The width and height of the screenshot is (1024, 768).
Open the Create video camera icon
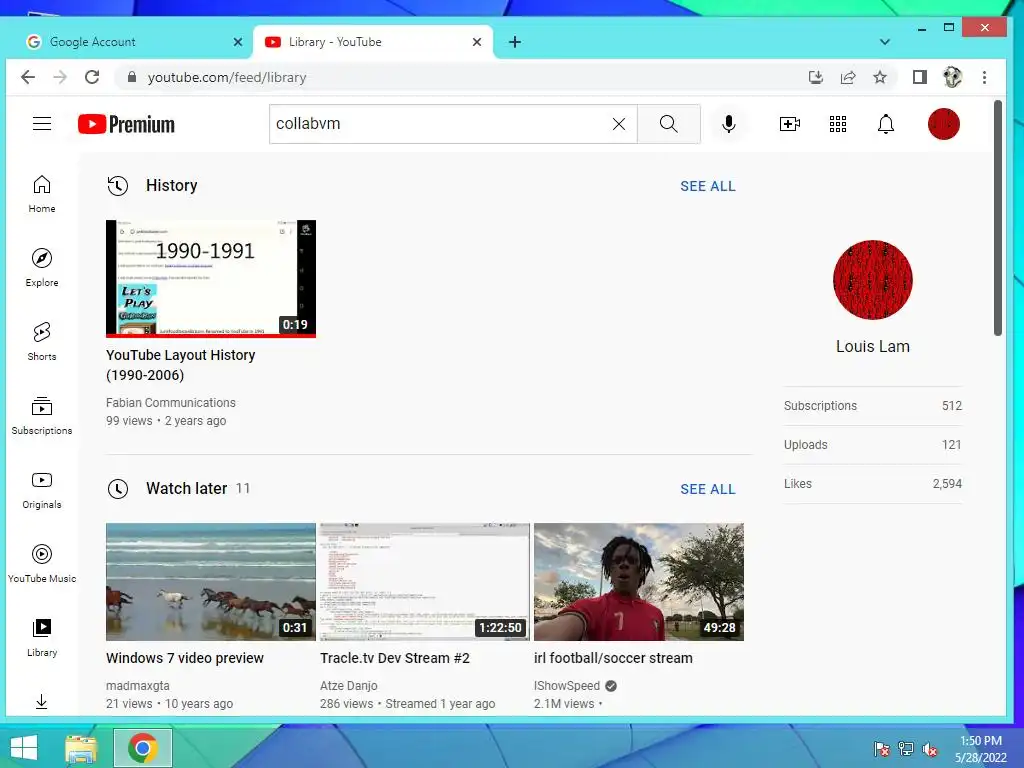click(x=790, y=124)
